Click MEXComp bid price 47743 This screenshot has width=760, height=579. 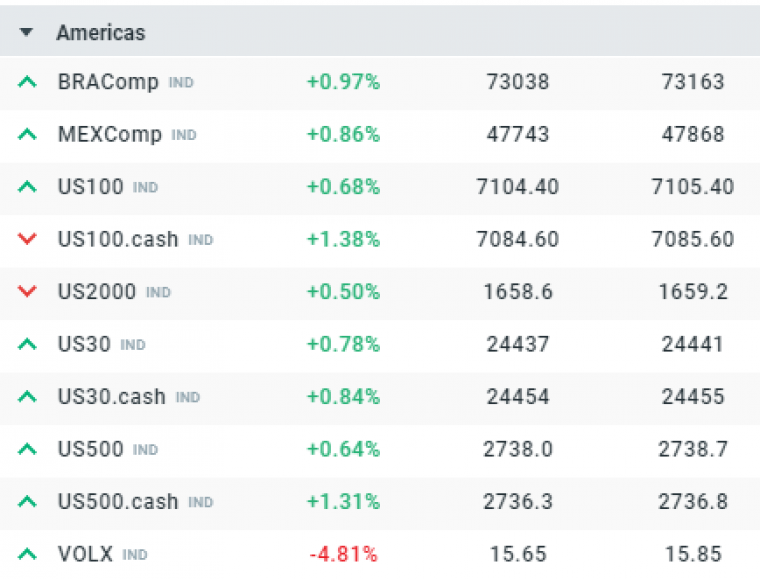tap(518, 134)
